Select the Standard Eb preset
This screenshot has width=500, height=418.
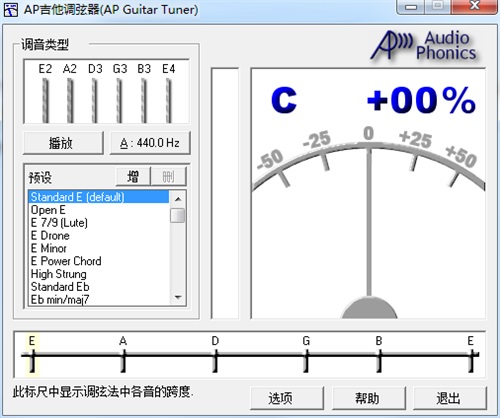pos(99,287)
